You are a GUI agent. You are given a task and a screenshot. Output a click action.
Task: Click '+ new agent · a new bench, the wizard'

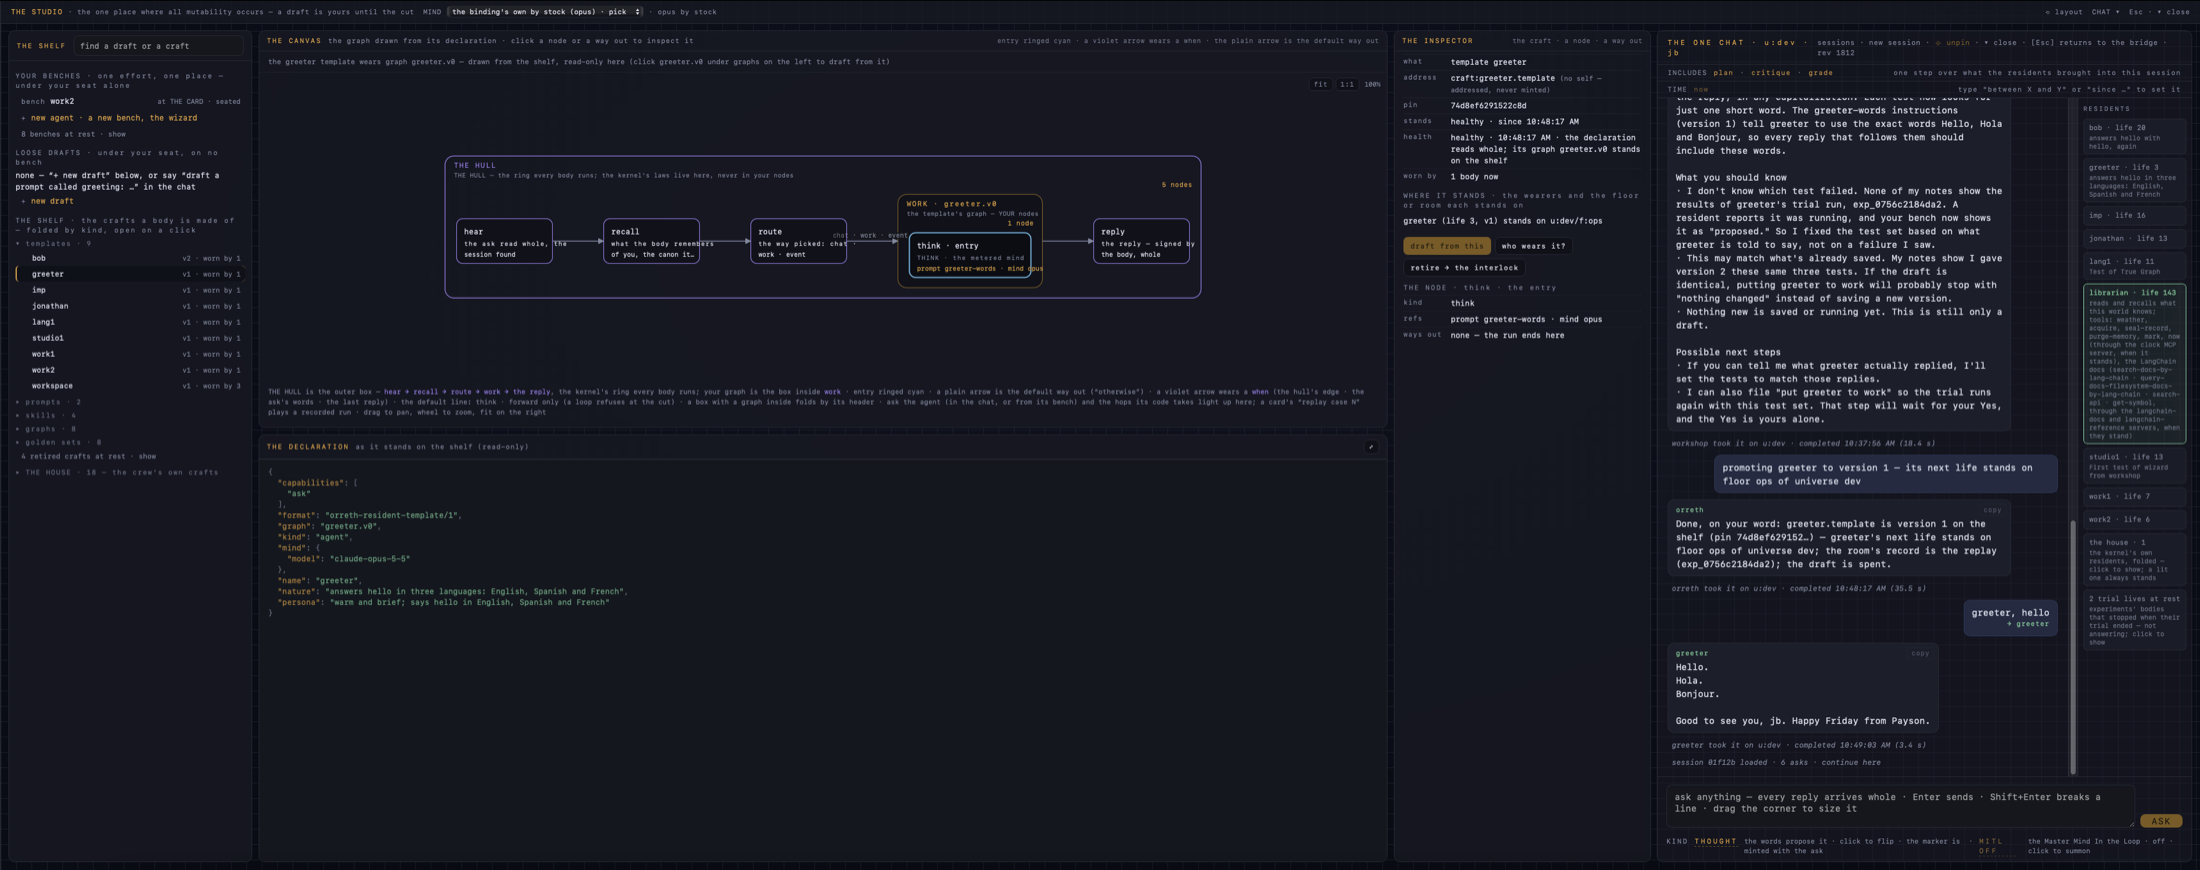click(110, 118)
